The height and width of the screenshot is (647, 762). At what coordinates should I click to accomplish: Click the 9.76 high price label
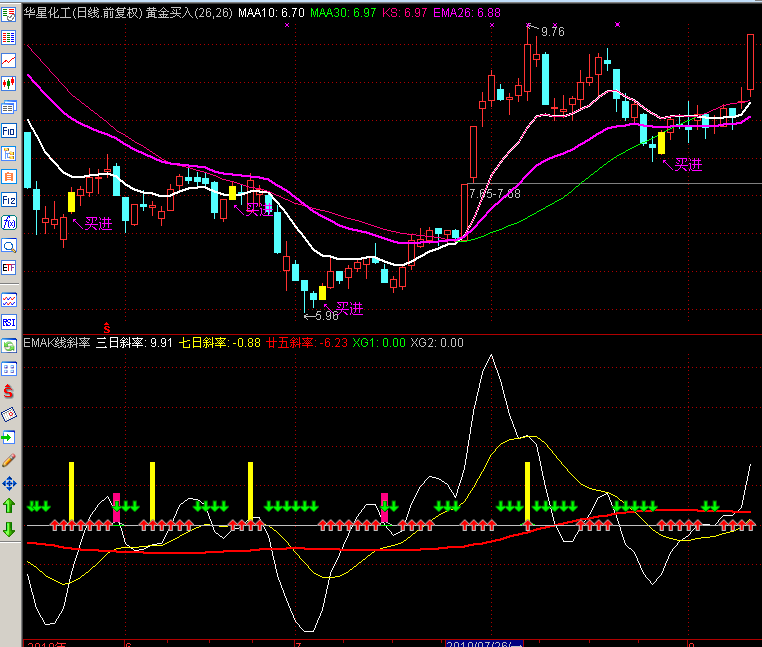(x=552, y=32)
